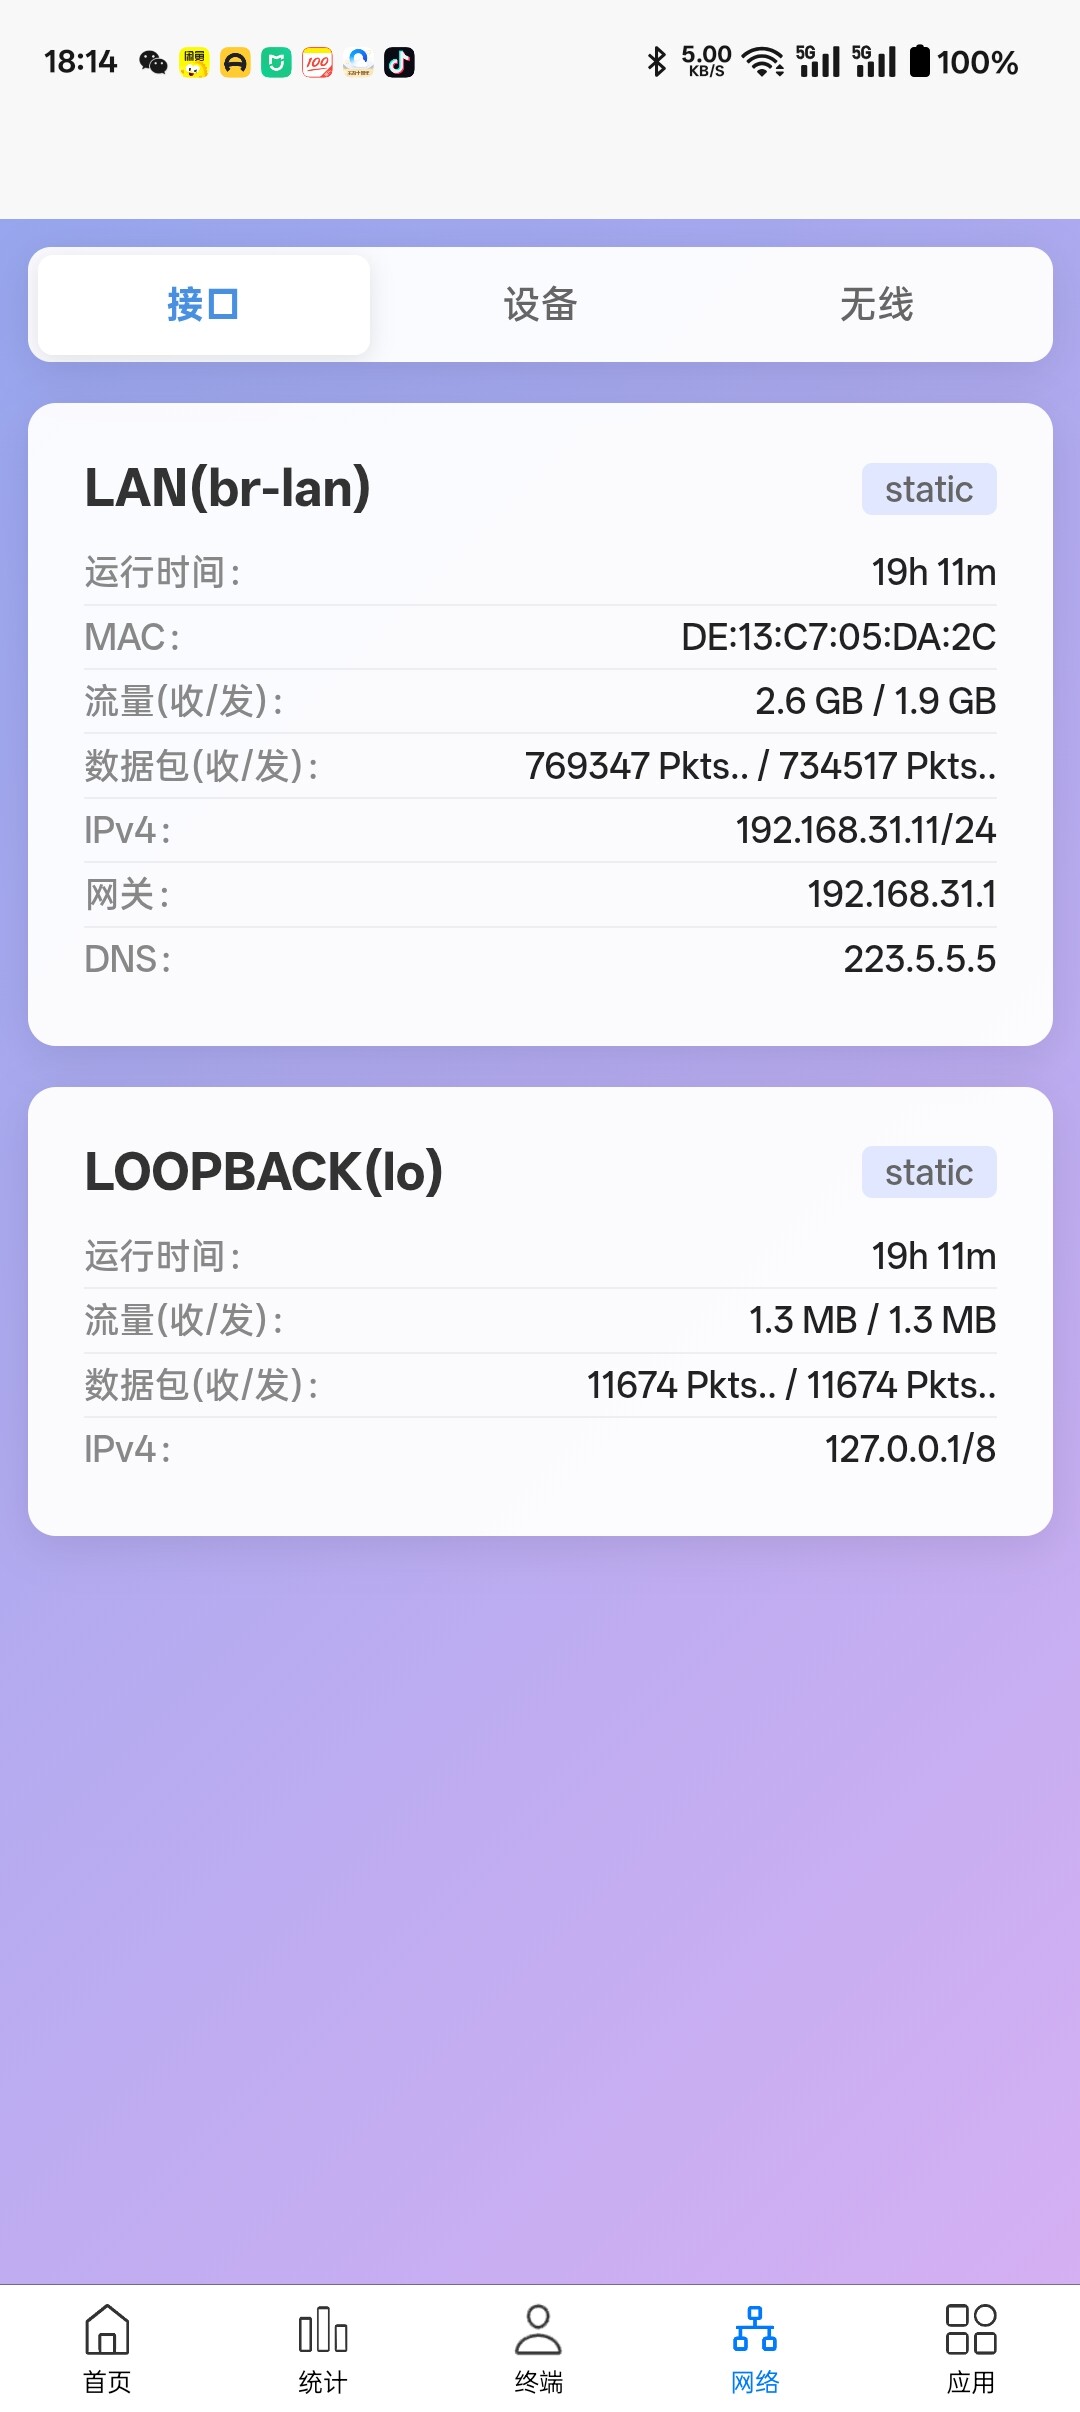The image size is (1080, 2412).
Task: Tap the LAN IPv4 address 192.168.31.11/24
Action: [865, 830]
